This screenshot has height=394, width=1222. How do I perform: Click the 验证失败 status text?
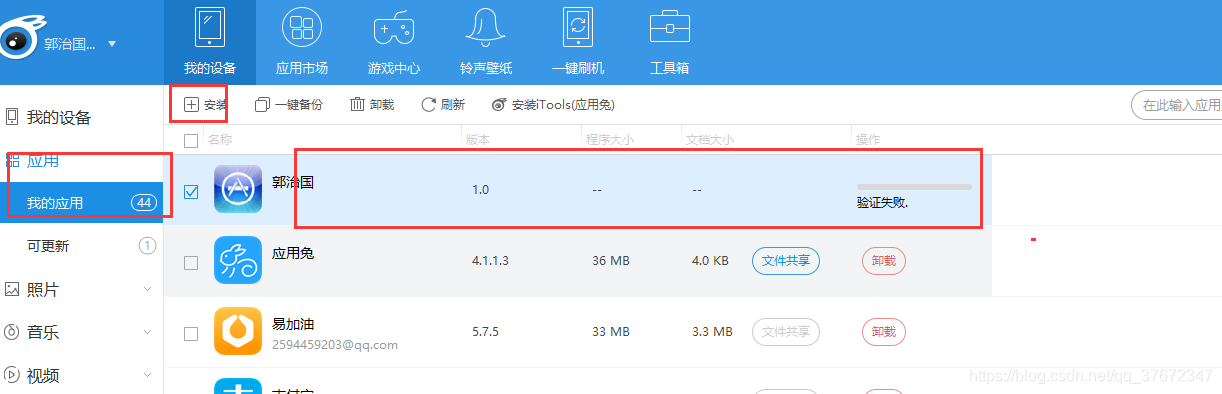point(882,202)
